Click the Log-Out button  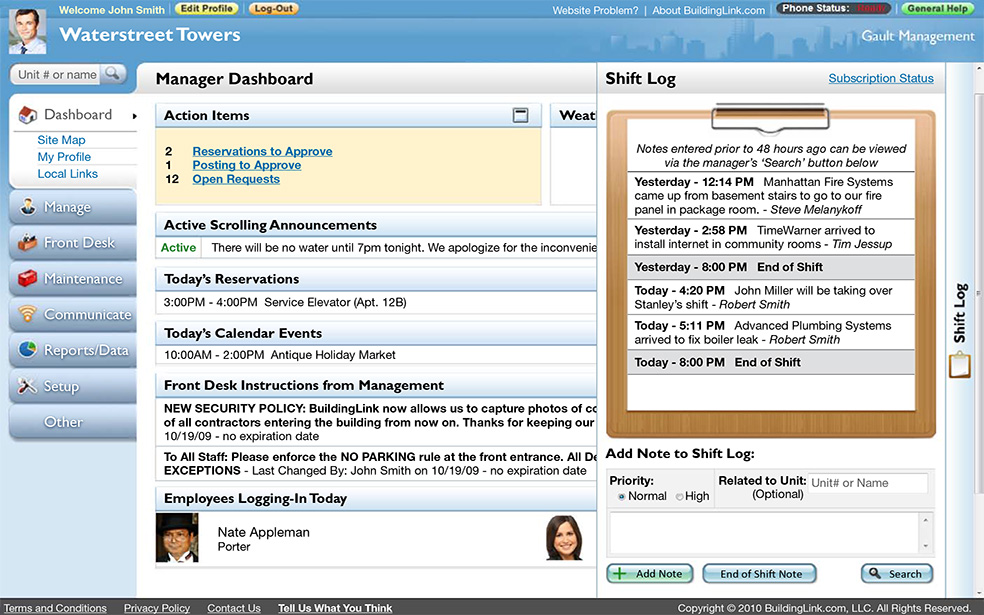[x=274, y=9]
